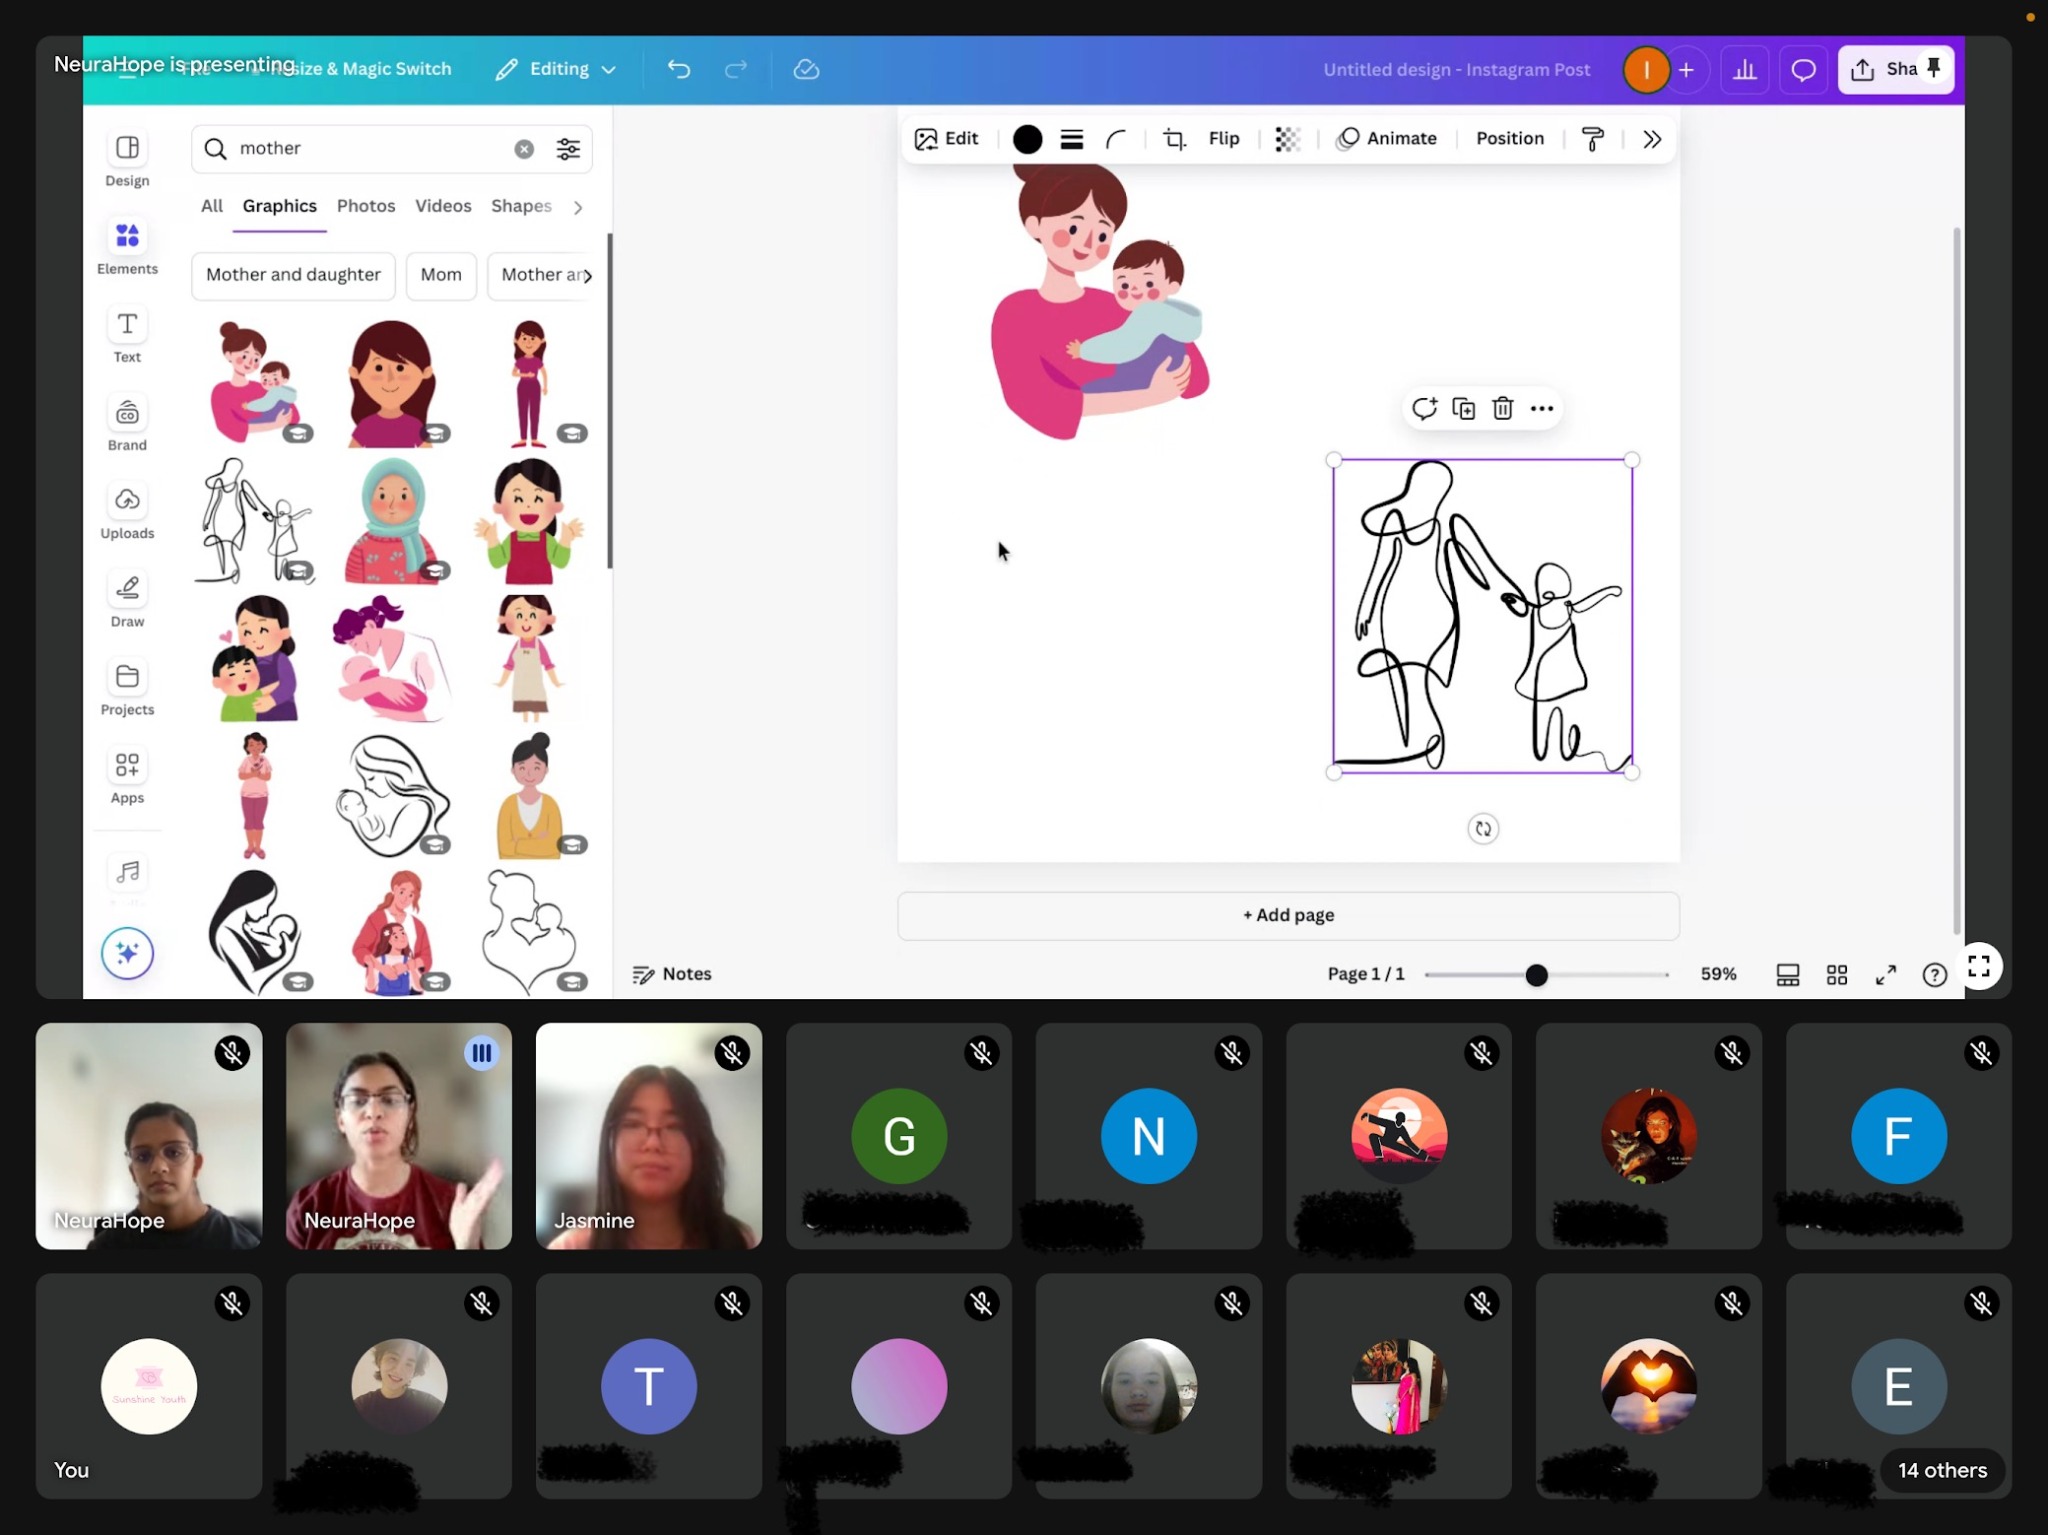
Task: Toggle grid view of pages
Action: tap(1837, 974)
